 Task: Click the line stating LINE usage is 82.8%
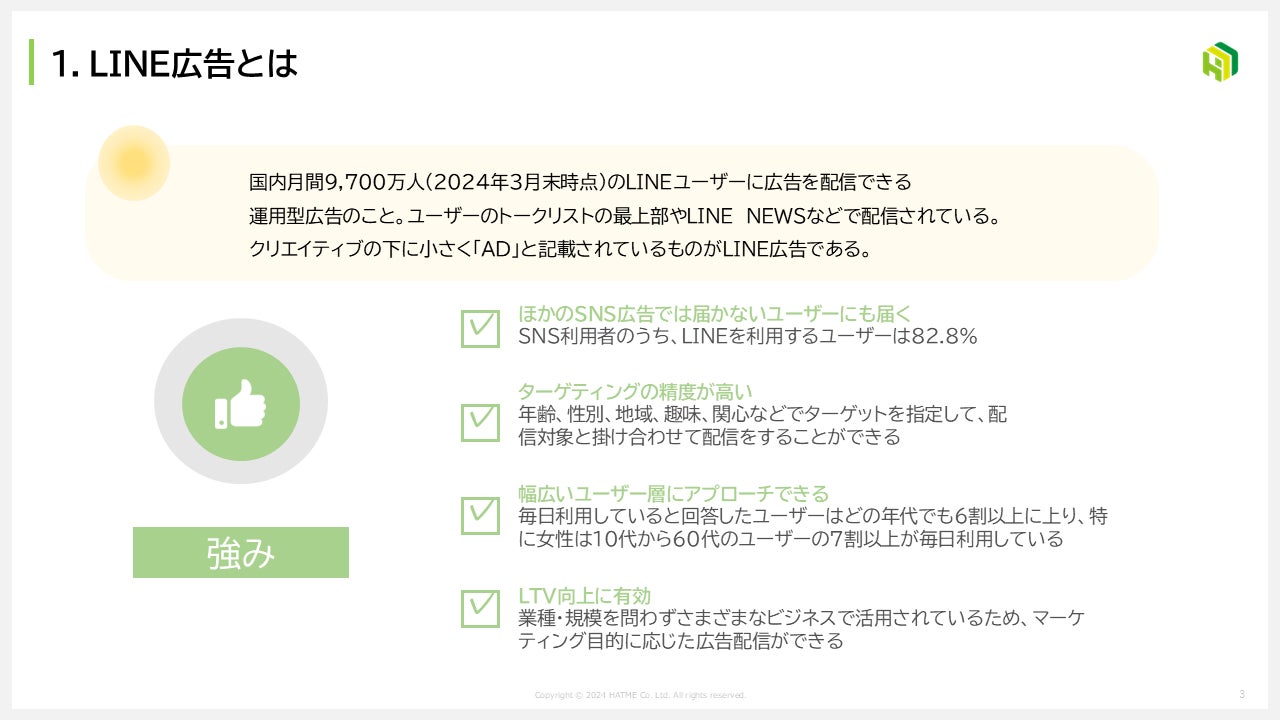click(x=747, y=337)
